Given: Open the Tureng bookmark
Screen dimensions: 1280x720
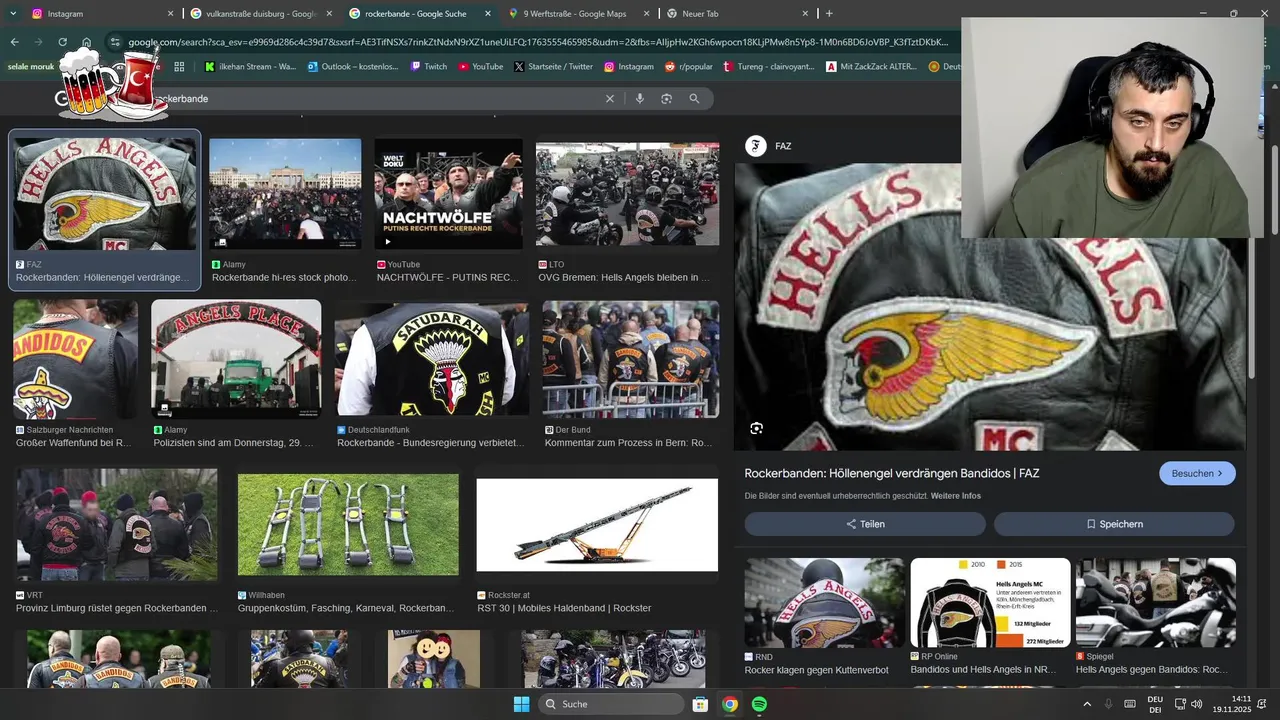Looking at the screenshot, I should pyautogui.click(x=769, y=67).
